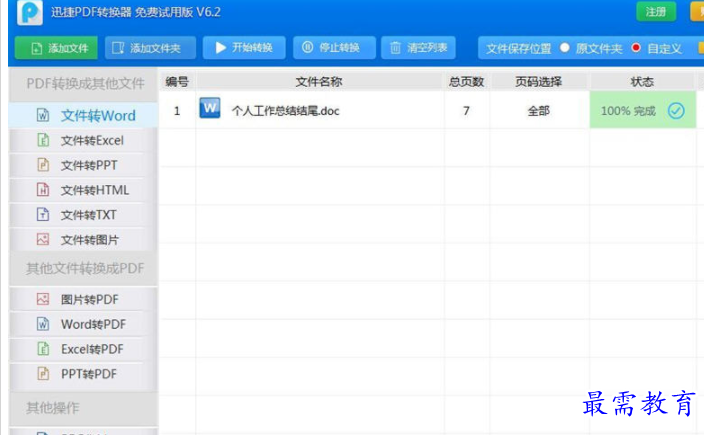Click the folder icon on 添加文件夹

pos(118,48)
